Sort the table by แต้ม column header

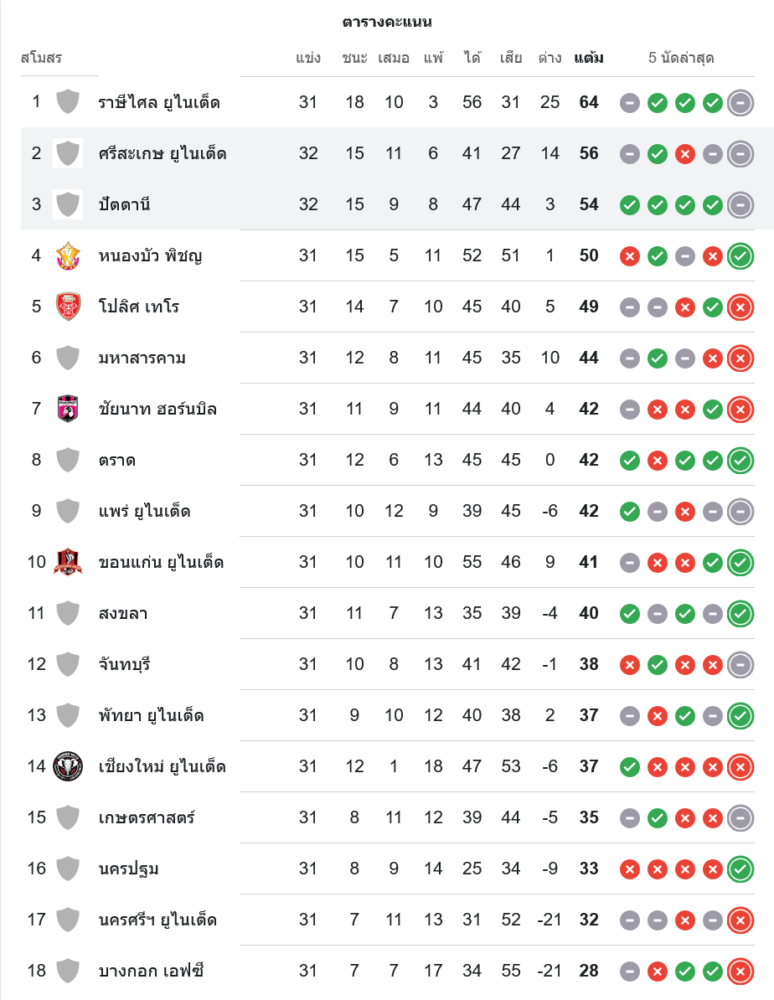click(x=589, y=58)
